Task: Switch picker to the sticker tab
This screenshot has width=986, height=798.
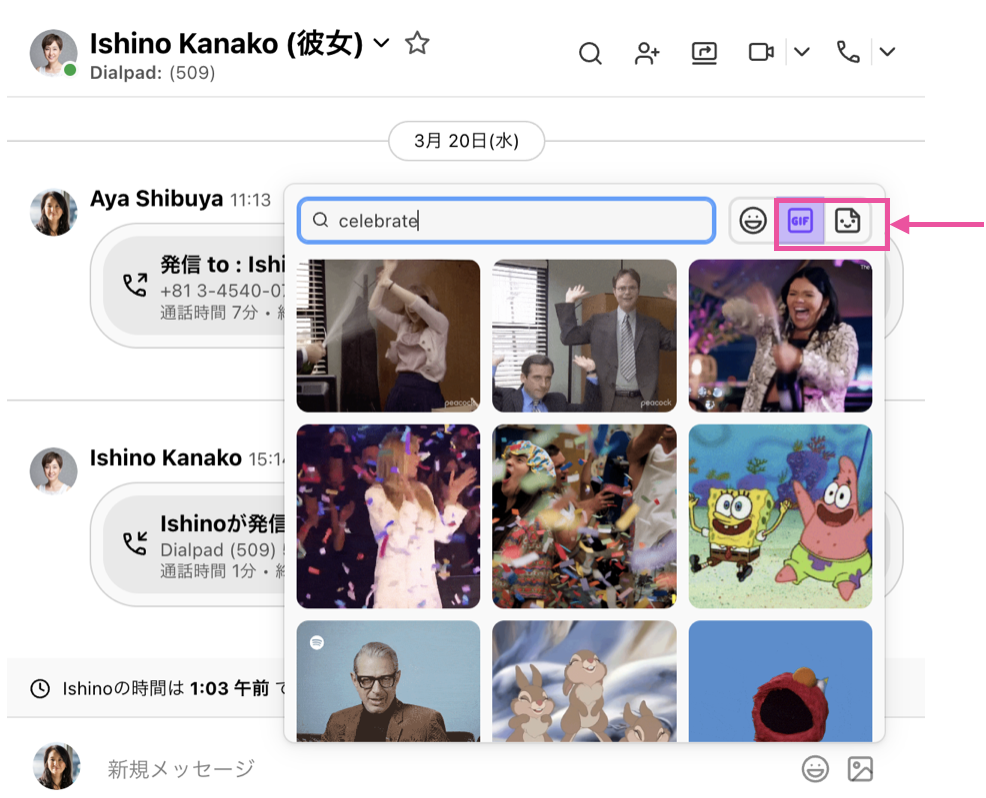Action: tap(847, 221)
